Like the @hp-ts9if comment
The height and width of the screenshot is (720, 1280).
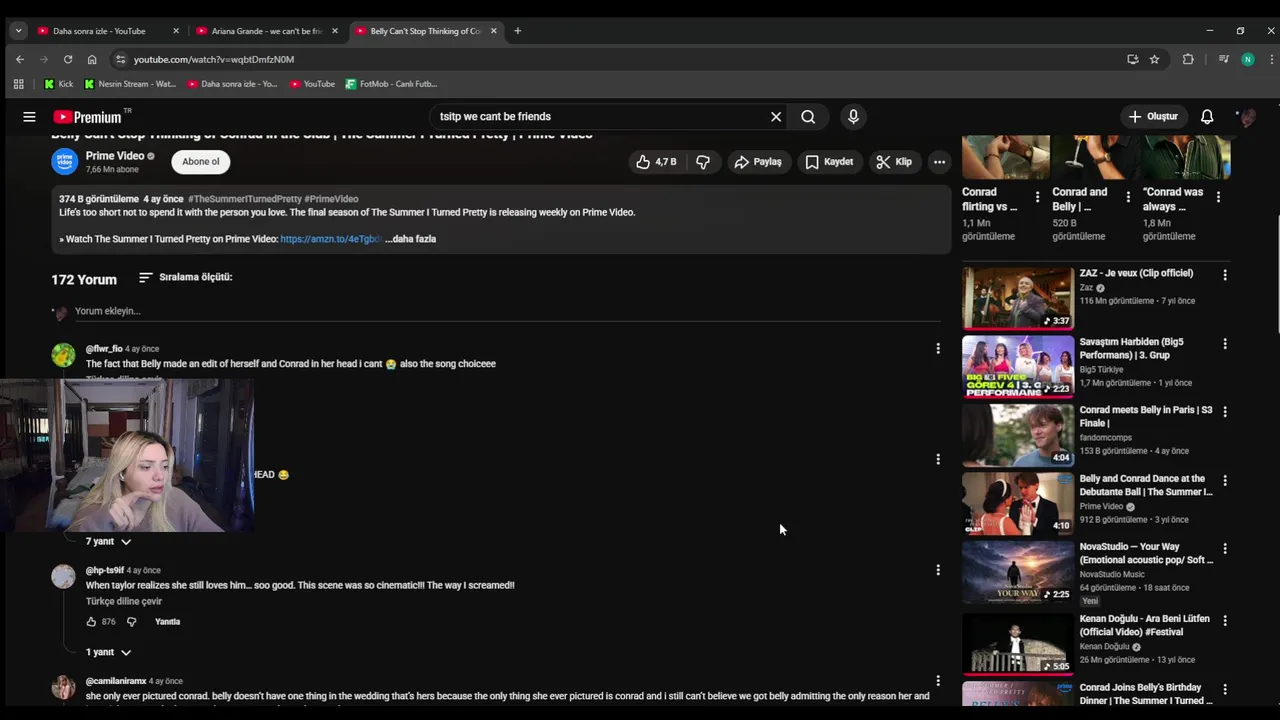[x=91, y=622]
